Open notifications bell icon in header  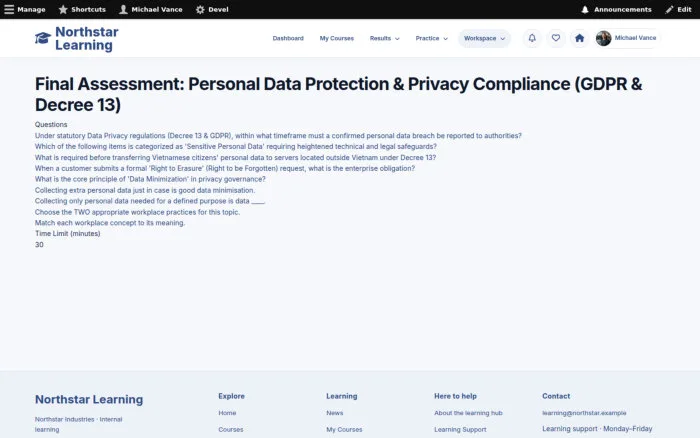pyautogui.click(x=532, y=38)
